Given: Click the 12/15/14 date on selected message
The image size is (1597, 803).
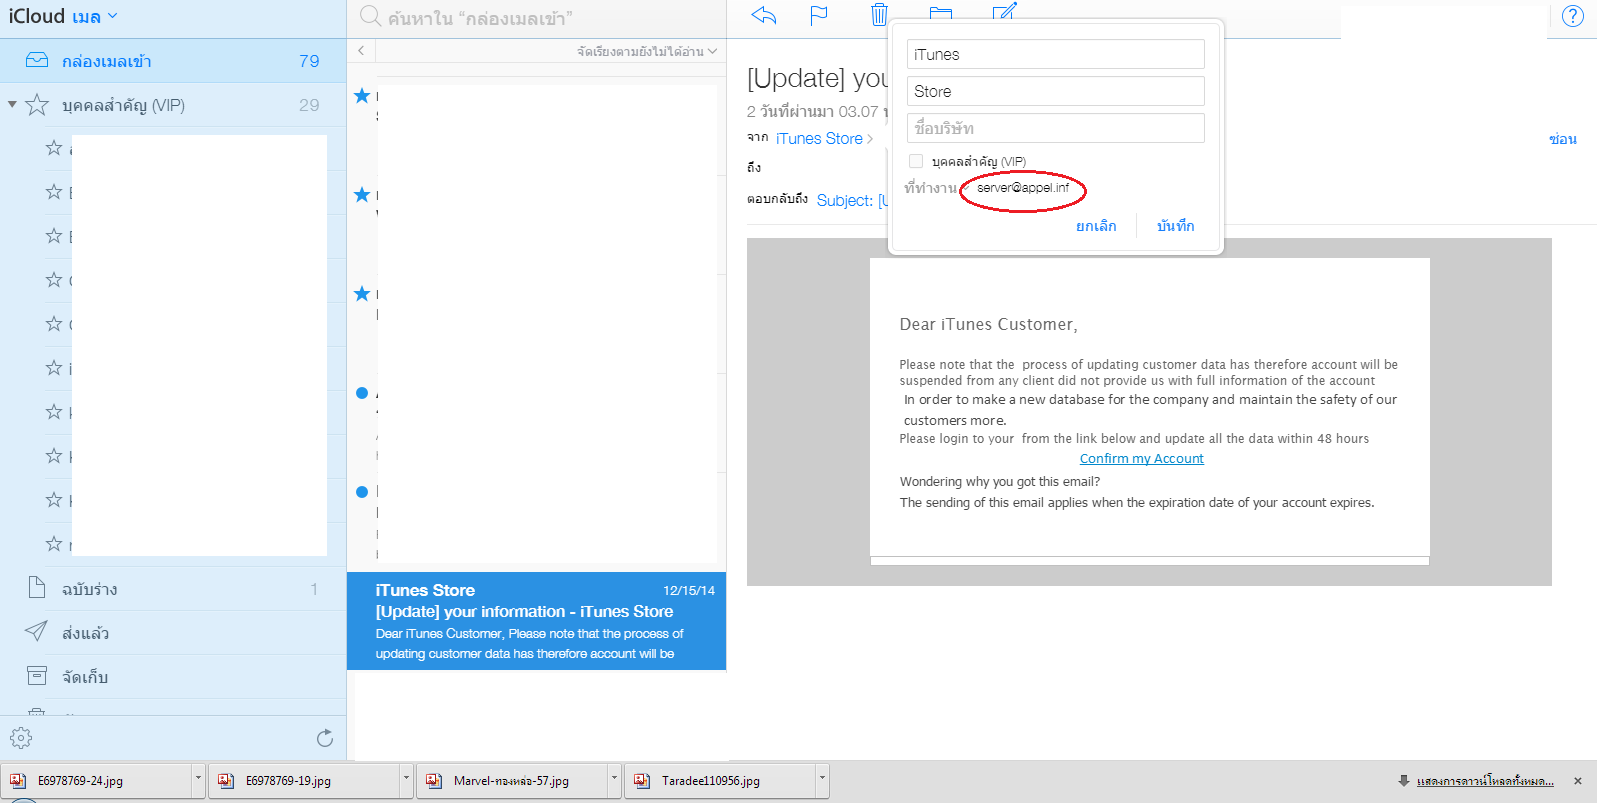Looking at the screenshot, I should [689, 590].
